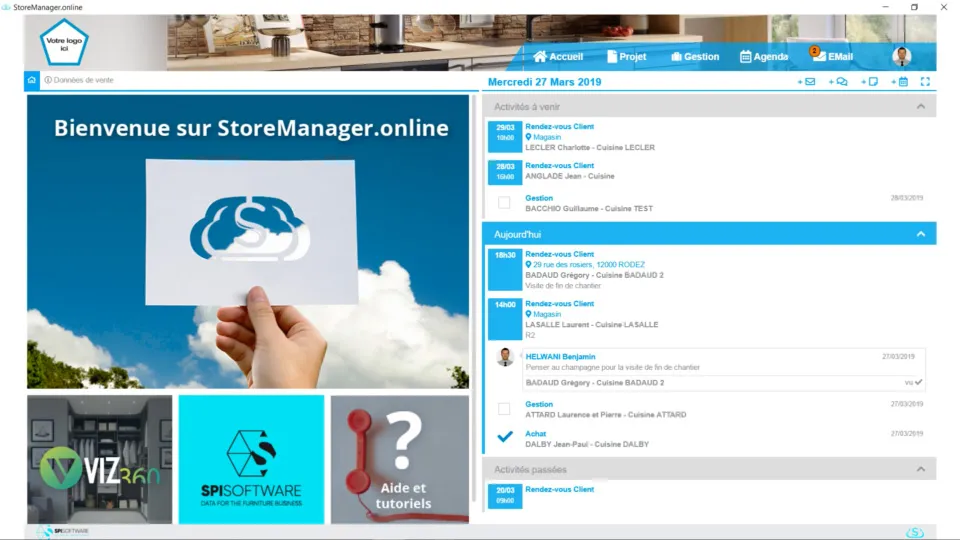
Task: Click the 29/03 date tile
Action: (505, 137)
